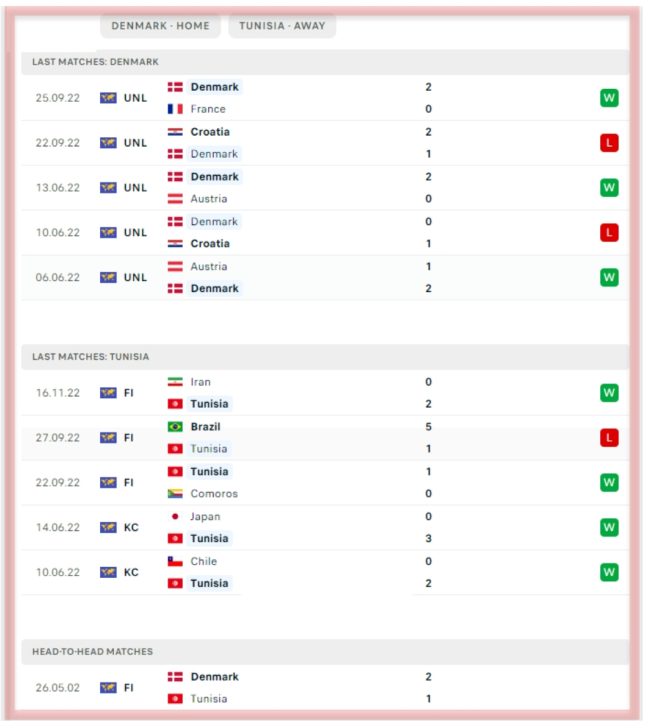Click the KC competition label on 14.06.22
The width and height of the screenshot is (650, 728).
coord(131,527)
